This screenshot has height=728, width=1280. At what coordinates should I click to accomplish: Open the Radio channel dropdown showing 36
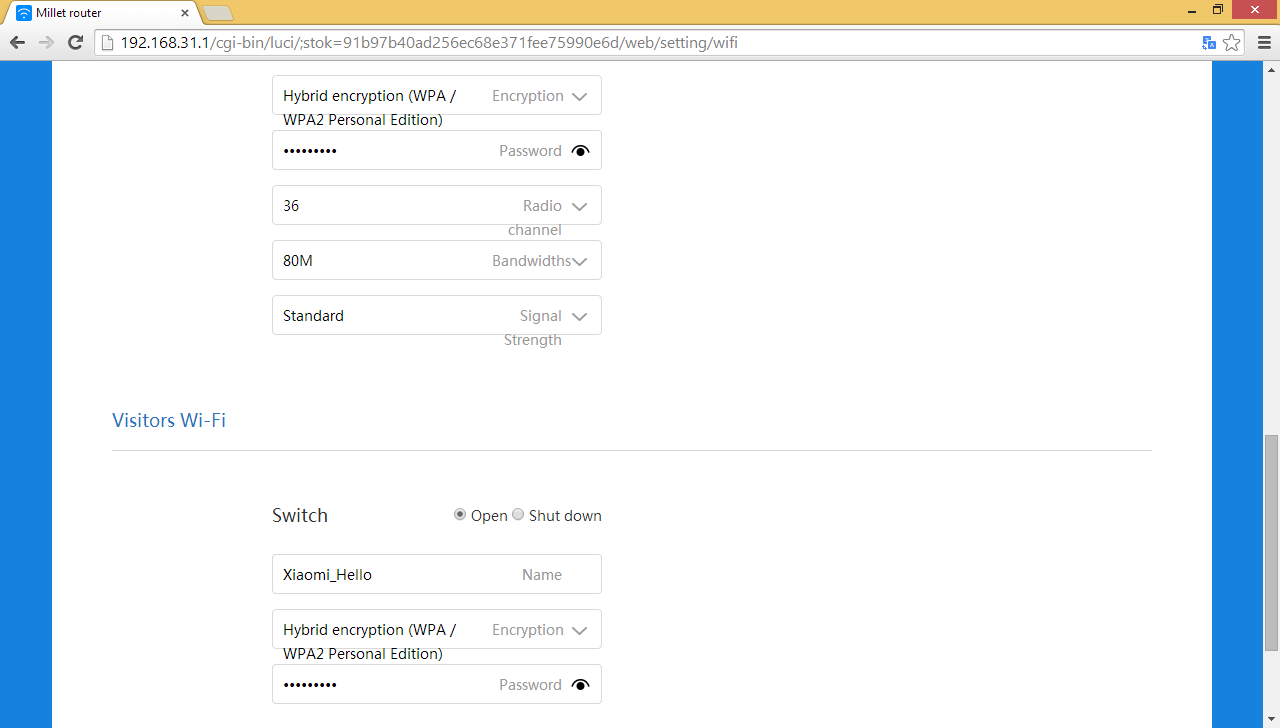point(437,205)
